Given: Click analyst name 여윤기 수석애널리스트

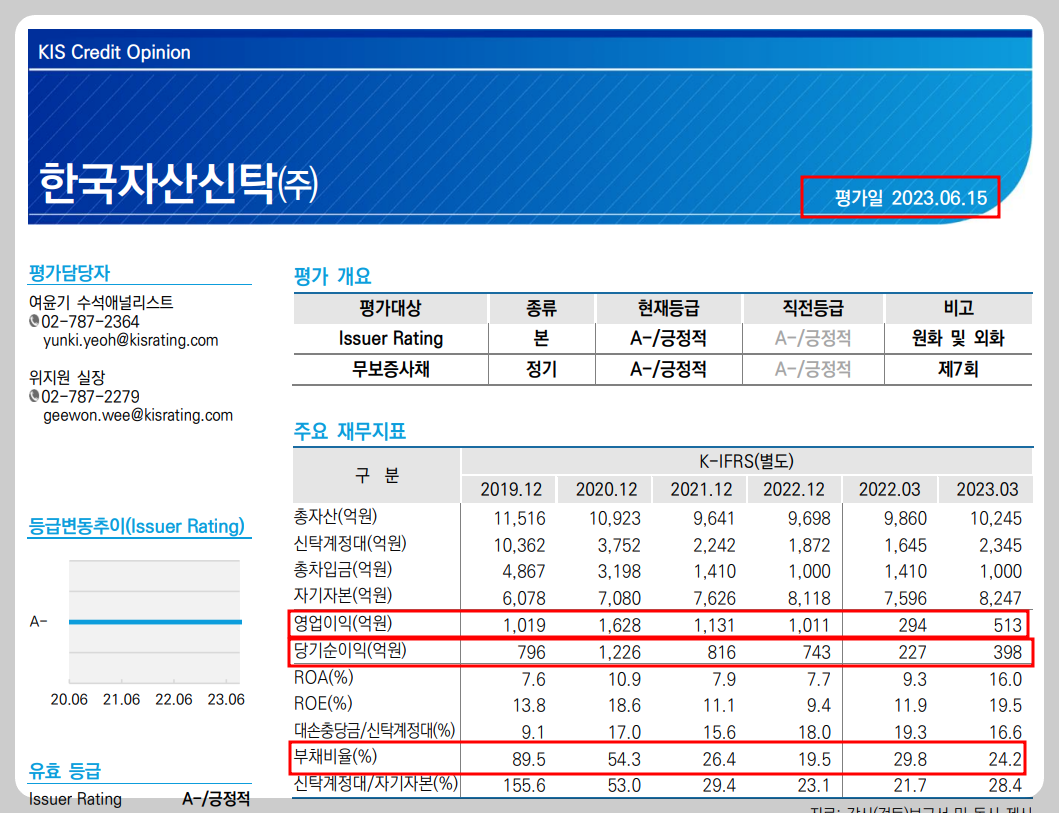Looking at the screenshot, I should coord(101,302).
